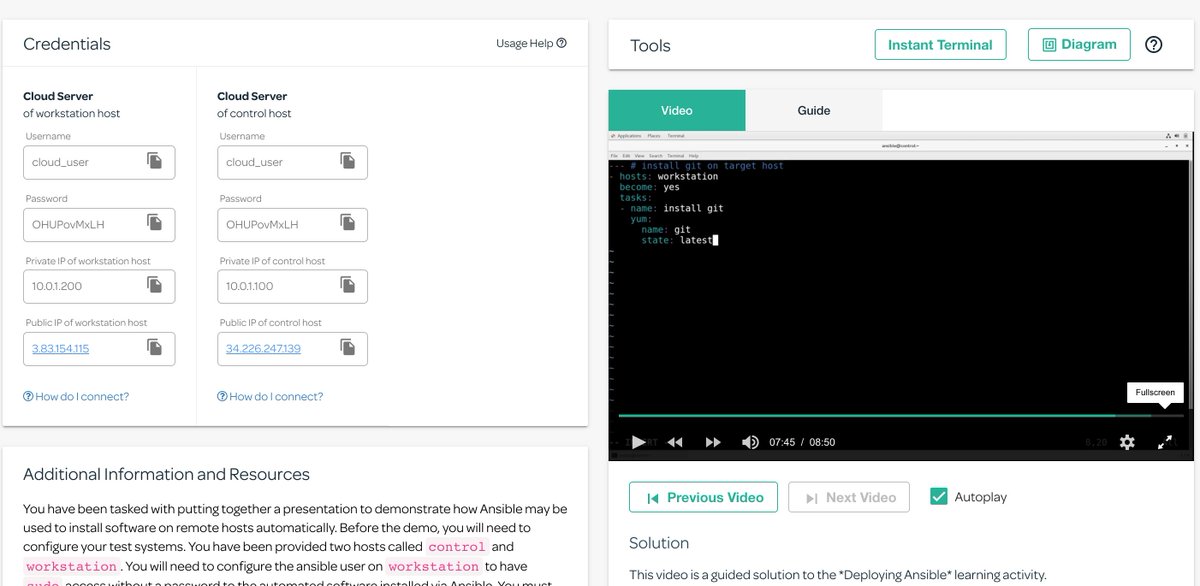
Task: Copy the control host password
Action: [x=347, y=223]
